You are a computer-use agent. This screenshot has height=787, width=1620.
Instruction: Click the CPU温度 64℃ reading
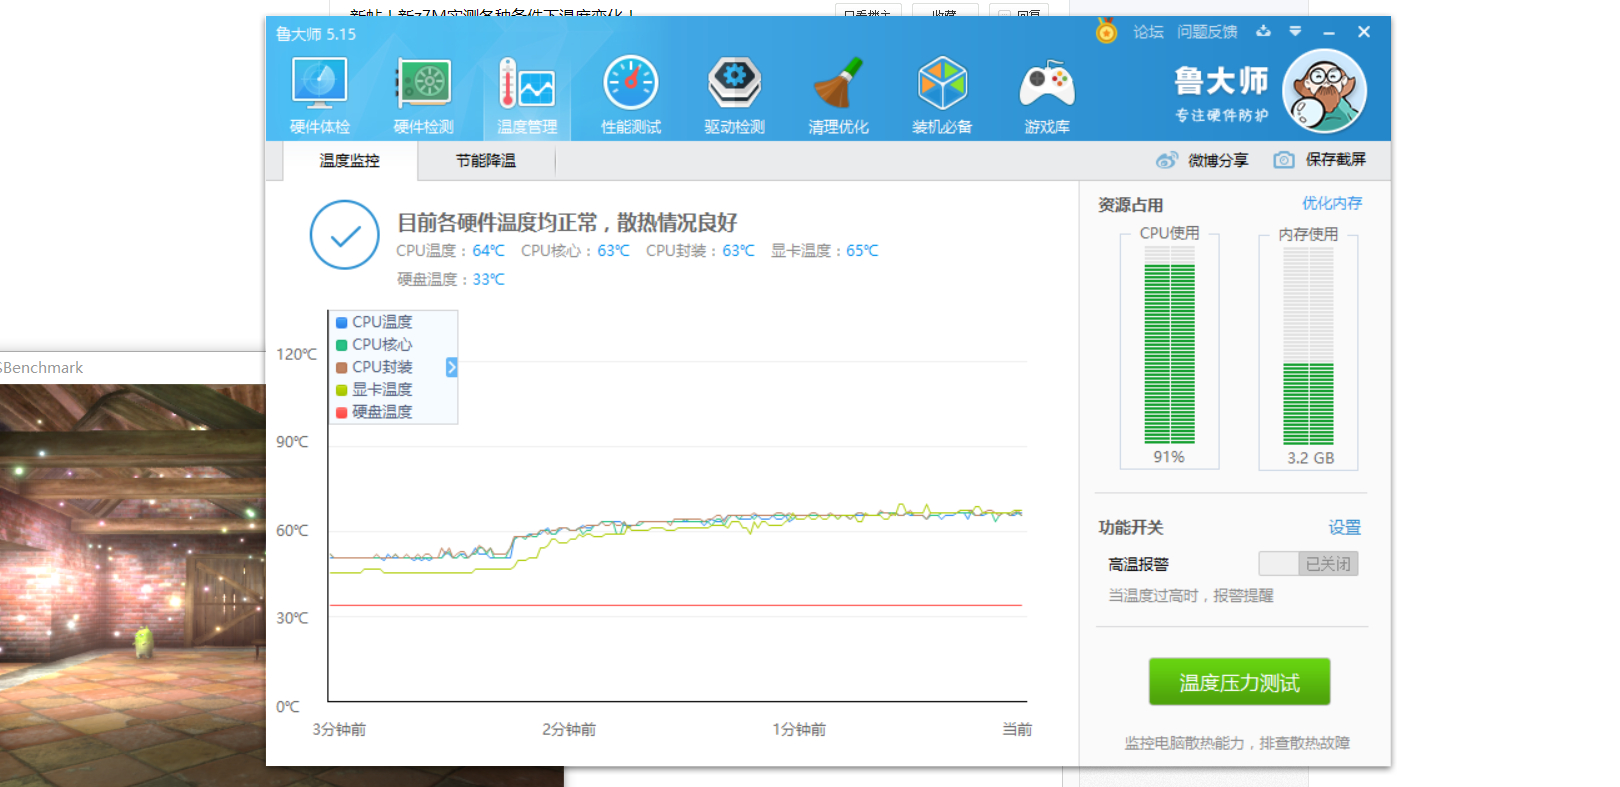click(x=450, y=251)
